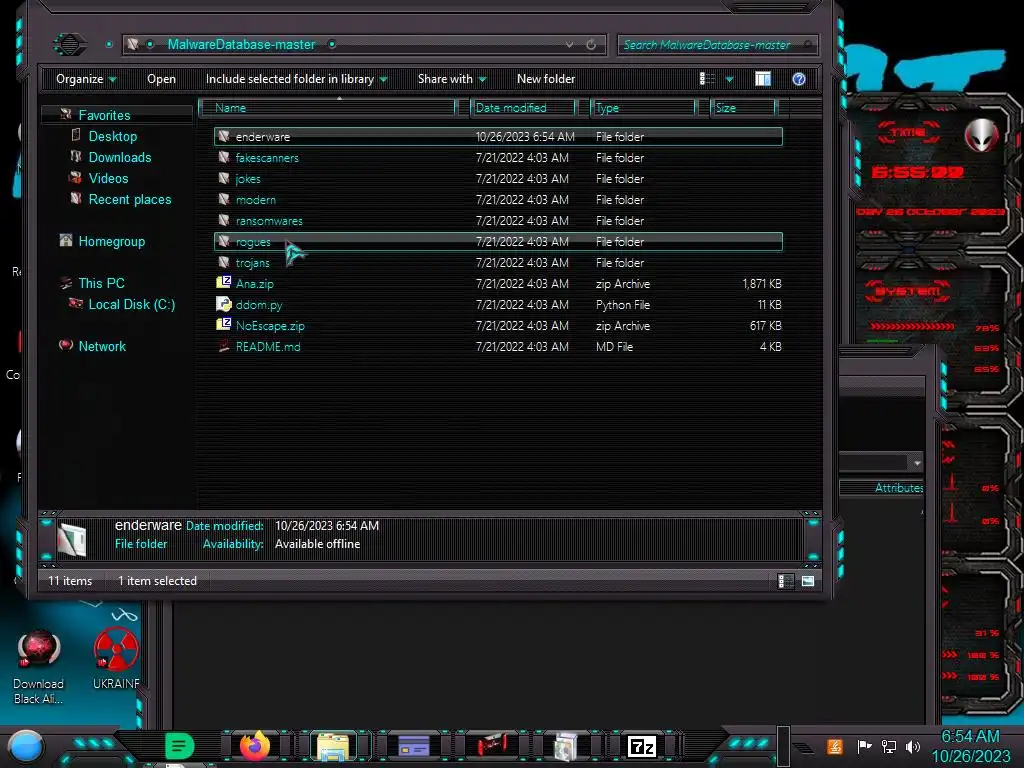This screenshot has width=1024, height=768.
Task: Click the rogues folder icon
Action: pyautogui.click(x=224, y=241)
